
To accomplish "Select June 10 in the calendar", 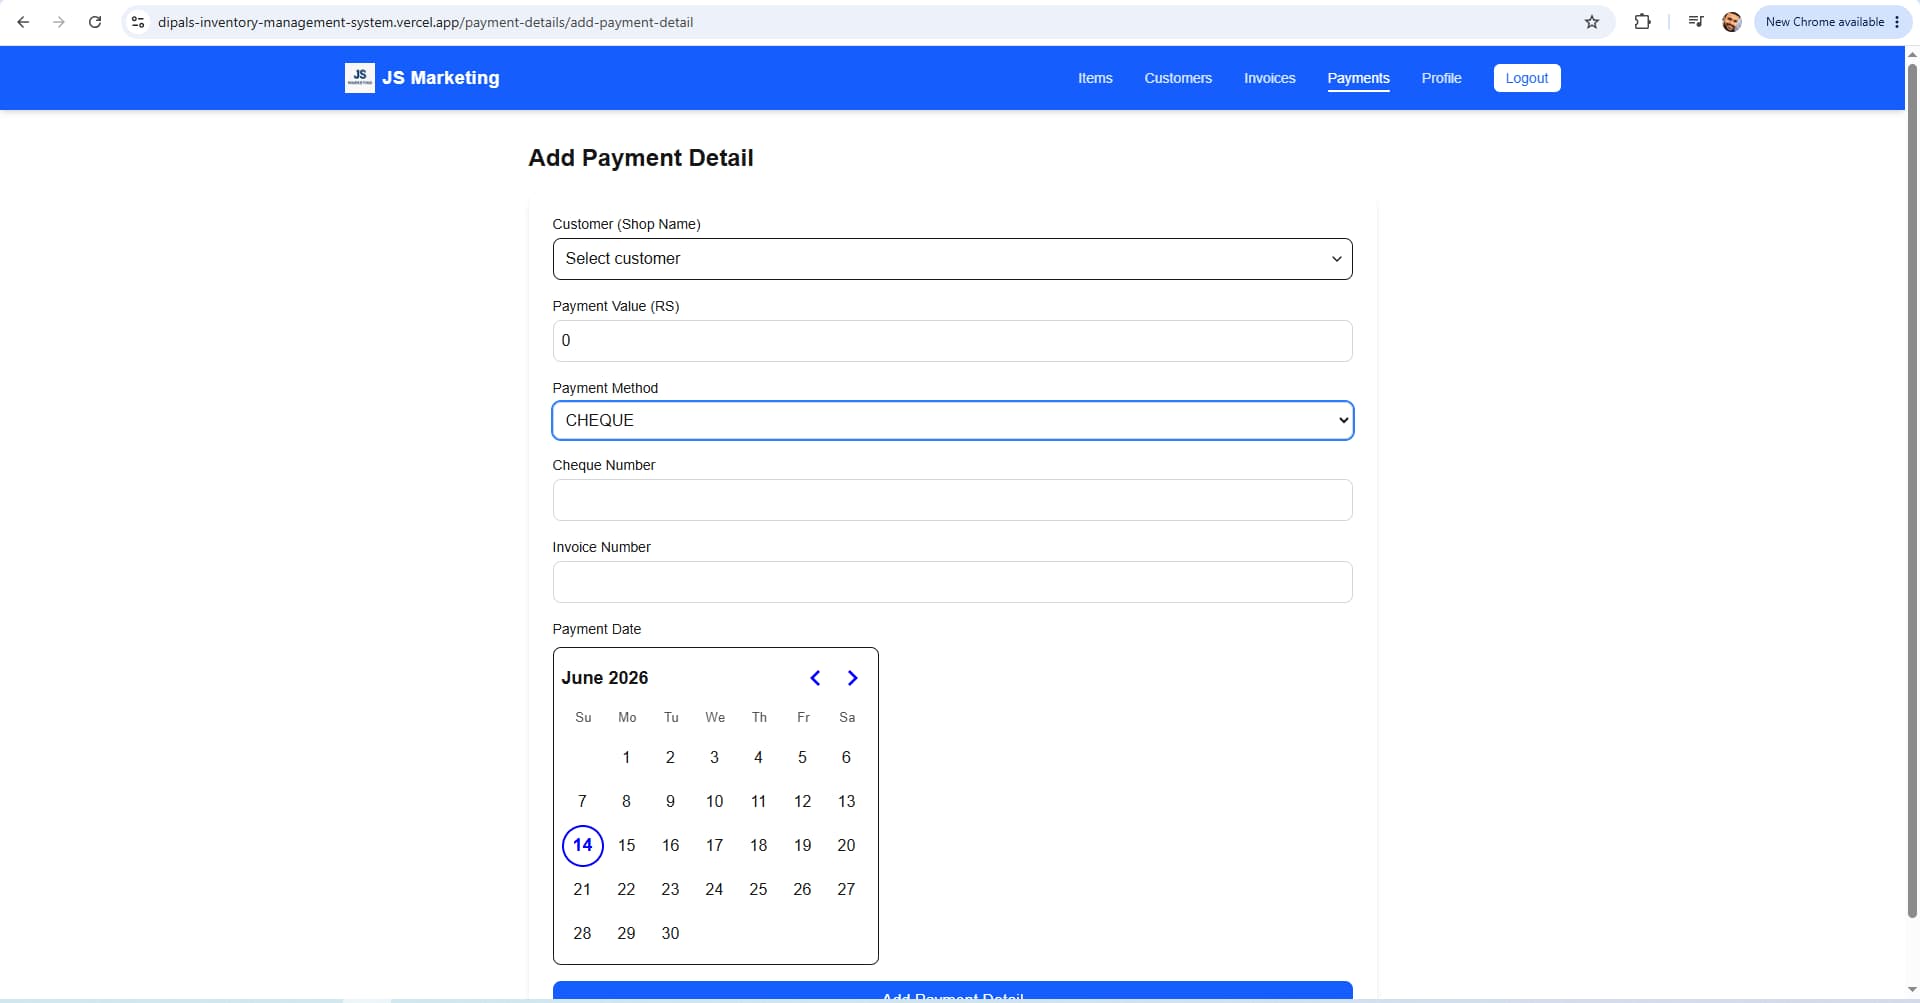I will [714, 802].
